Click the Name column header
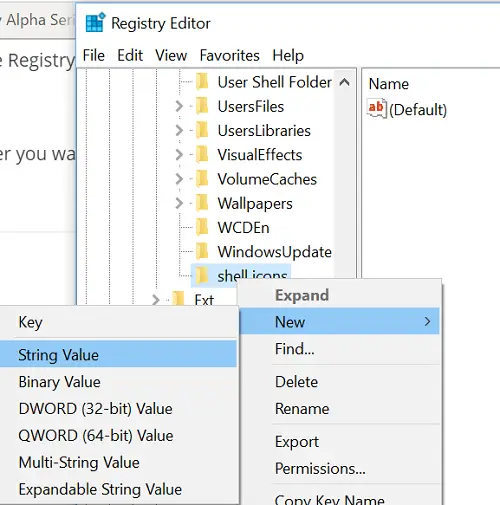The image size is (500, 505). click(x=389, y=84)
